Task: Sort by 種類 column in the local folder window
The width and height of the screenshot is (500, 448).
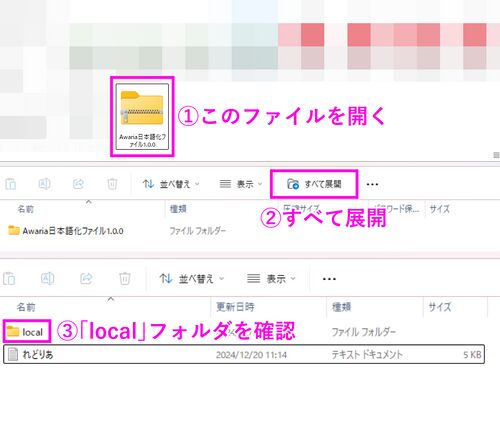Action: tap(341, 307)
